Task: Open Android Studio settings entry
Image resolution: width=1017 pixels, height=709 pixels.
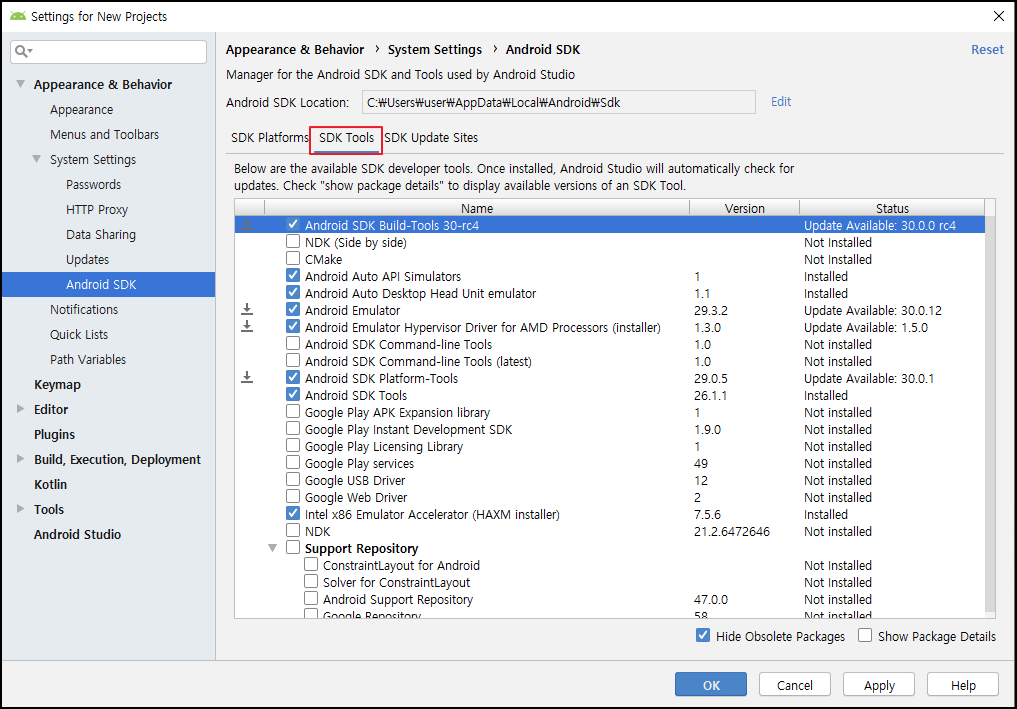Action: (77, 534)
